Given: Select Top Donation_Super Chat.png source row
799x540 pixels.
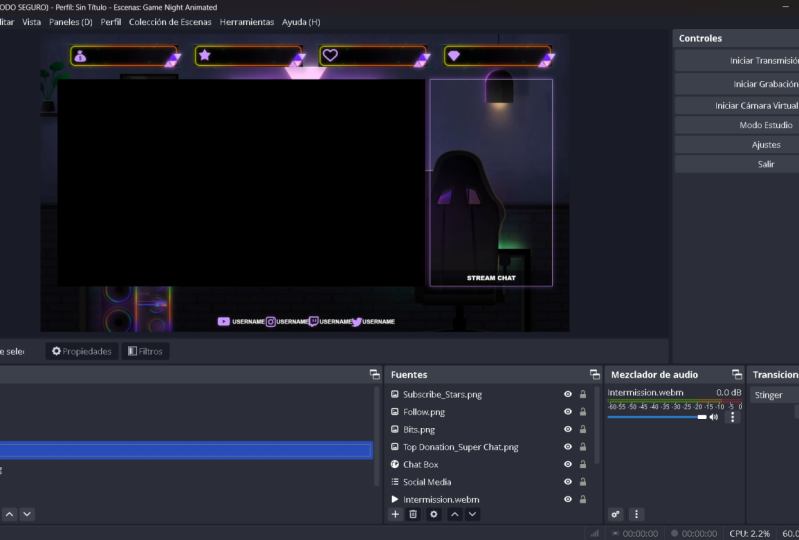Looking at the screenshot, I should click(489, 447).
